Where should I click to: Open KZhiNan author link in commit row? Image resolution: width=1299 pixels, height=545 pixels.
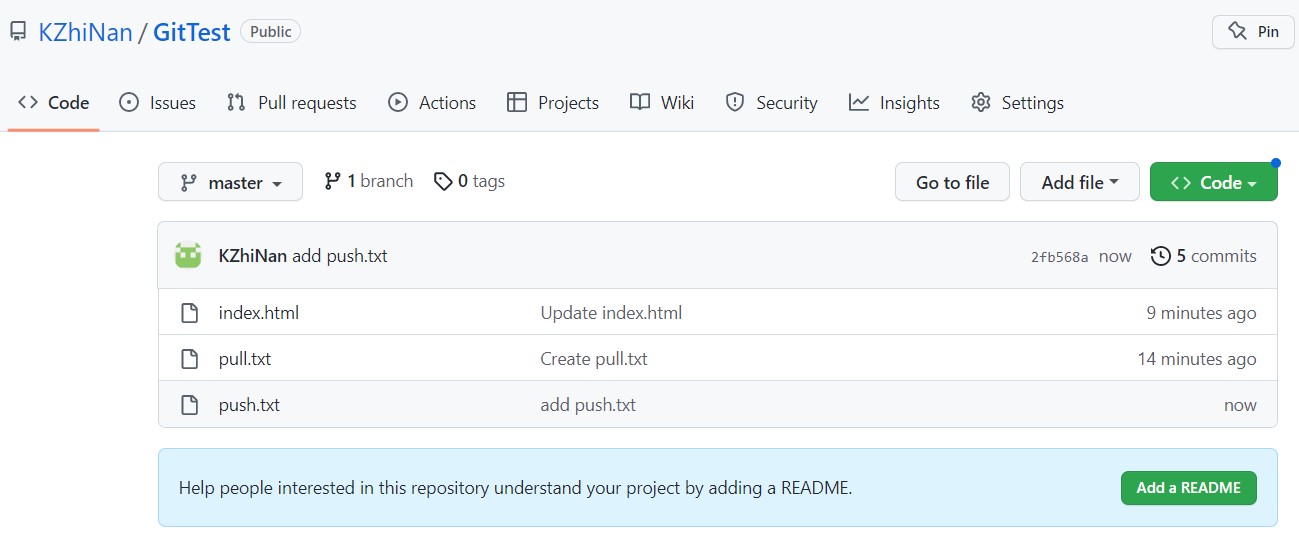click(x=253, y=256)
